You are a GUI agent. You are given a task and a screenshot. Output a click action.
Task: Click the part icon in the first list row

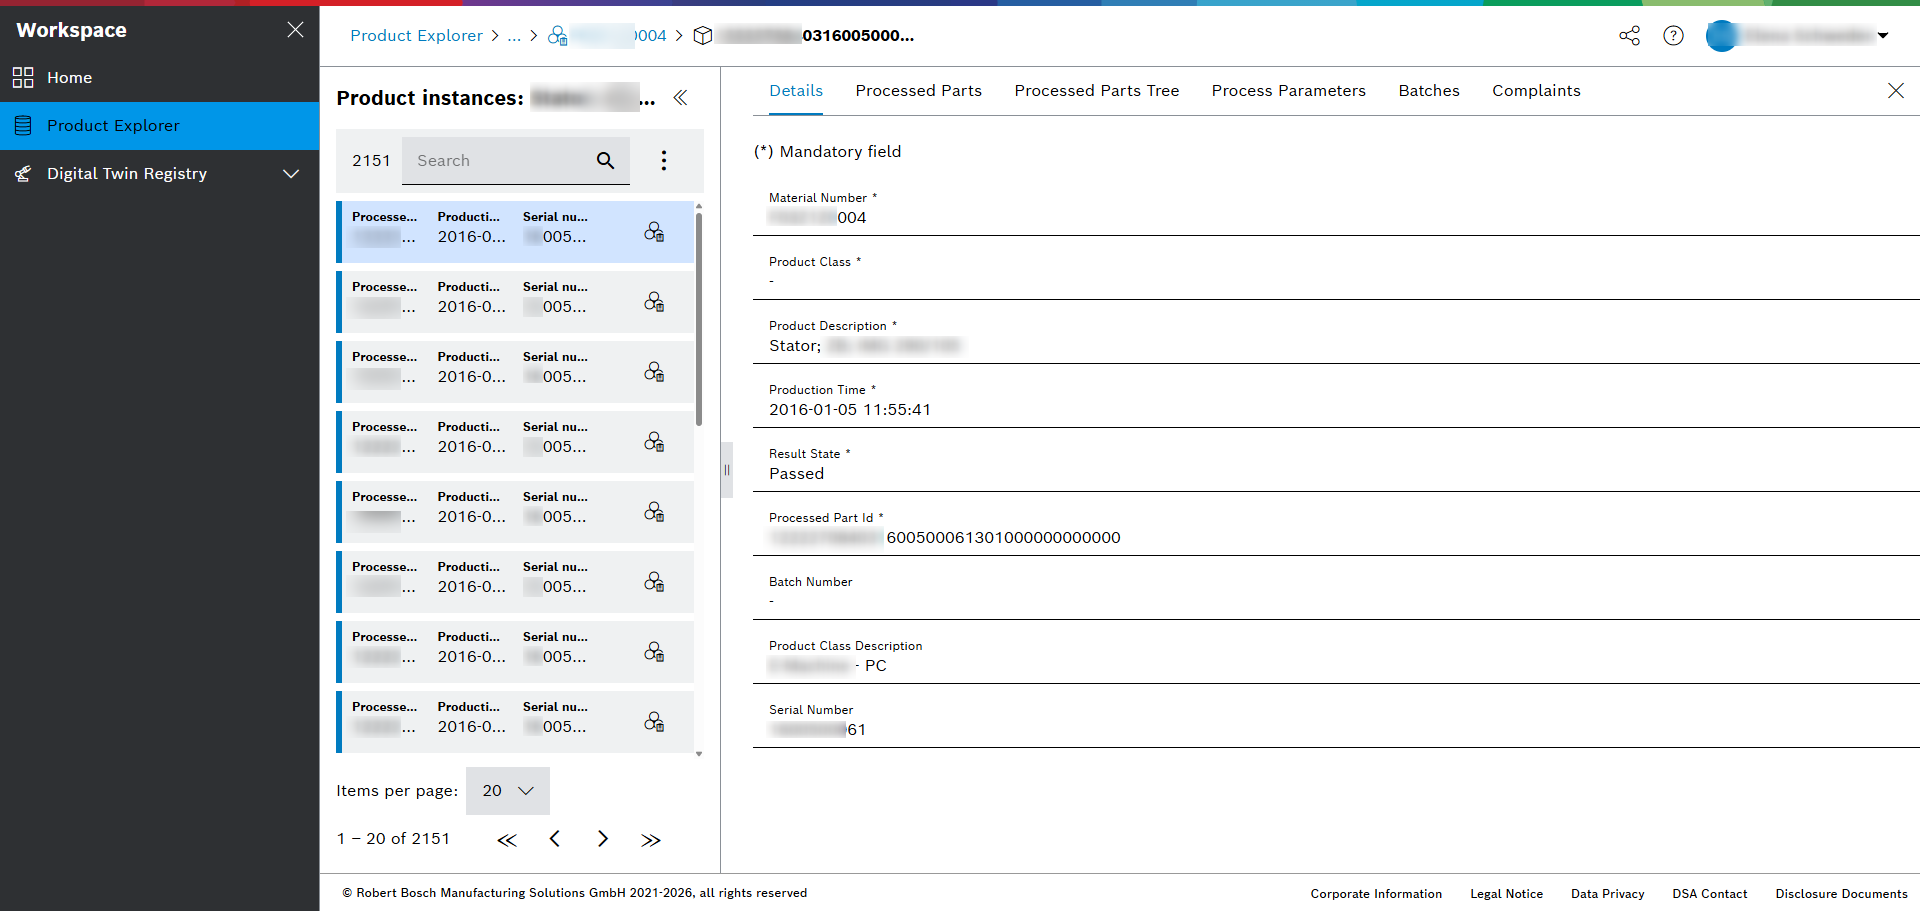pos(654,232)
